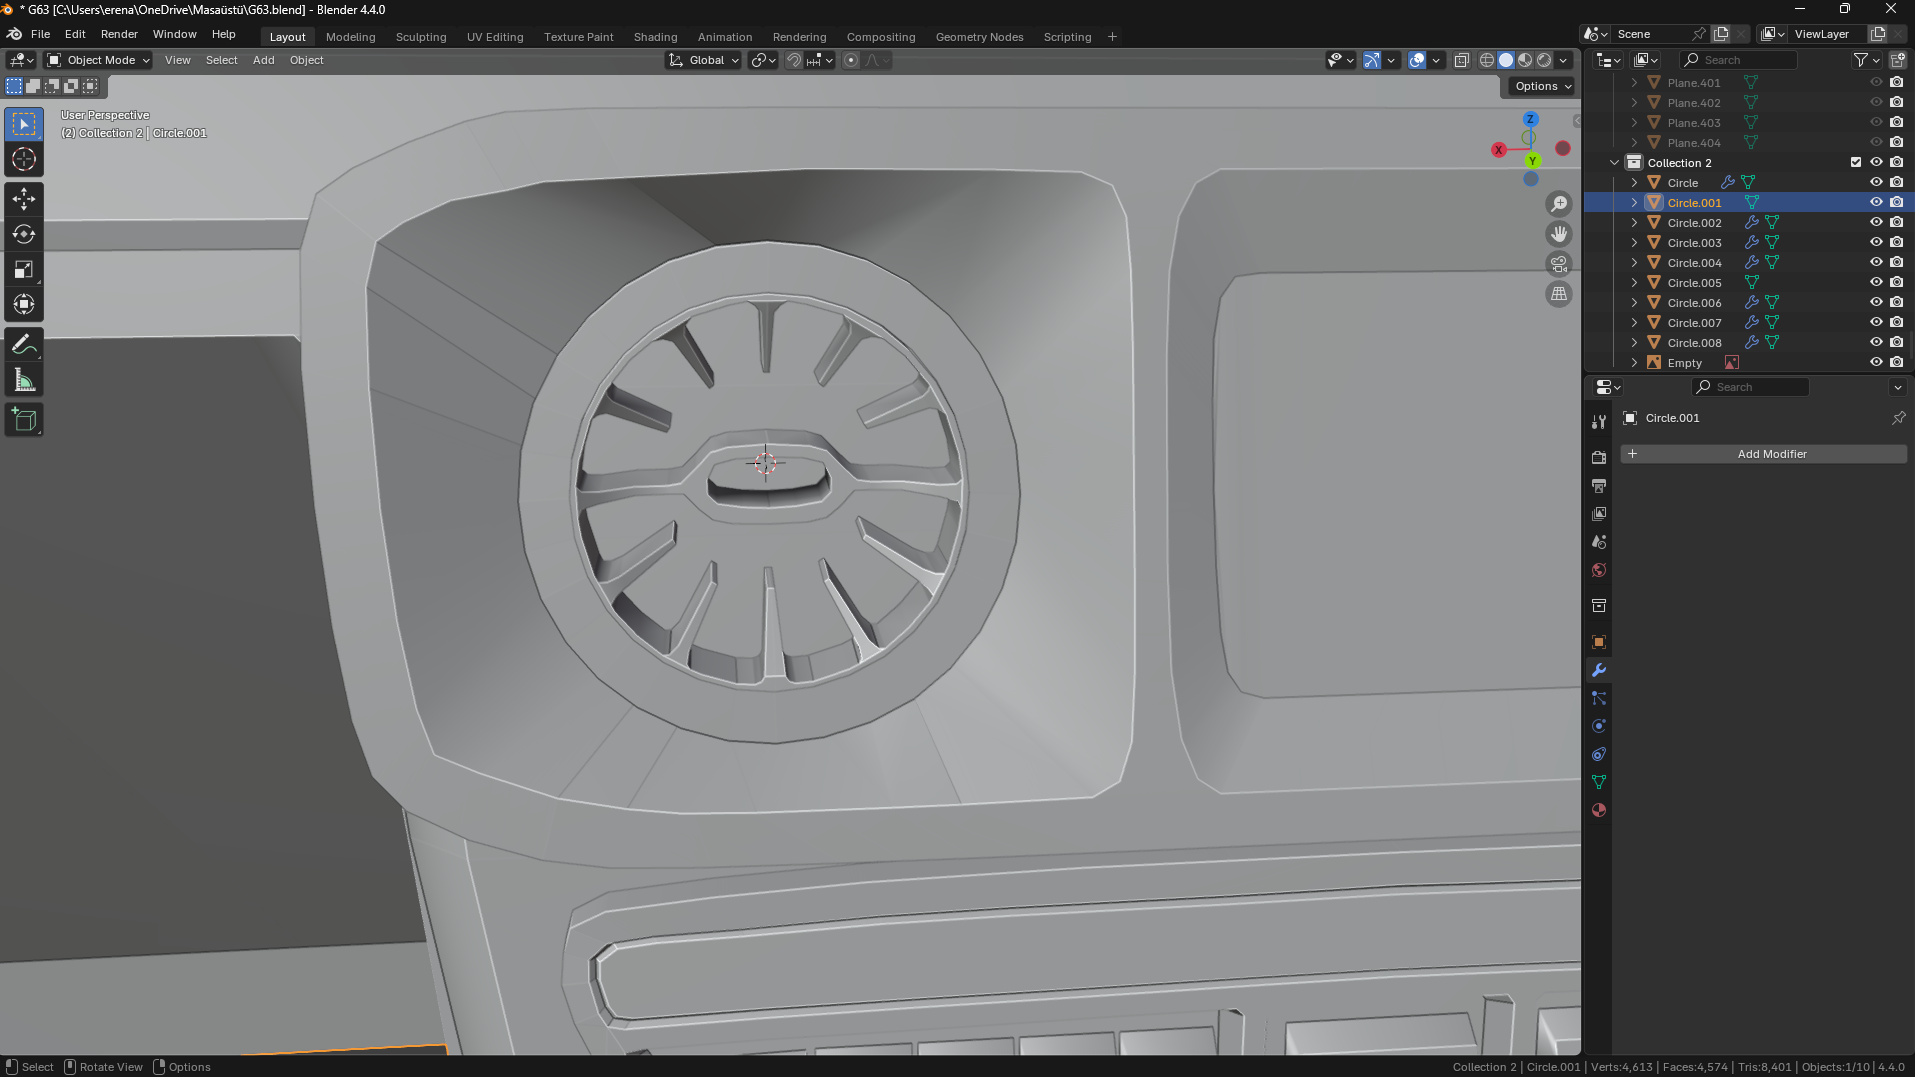Collapse the Collection 2 tree

(x=1614, y=162)
